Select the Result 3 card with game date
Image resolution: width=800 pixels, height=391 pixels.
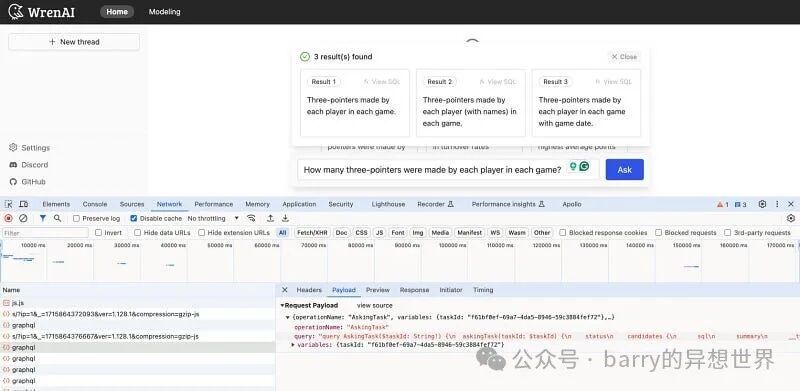(x=586, y=103)
